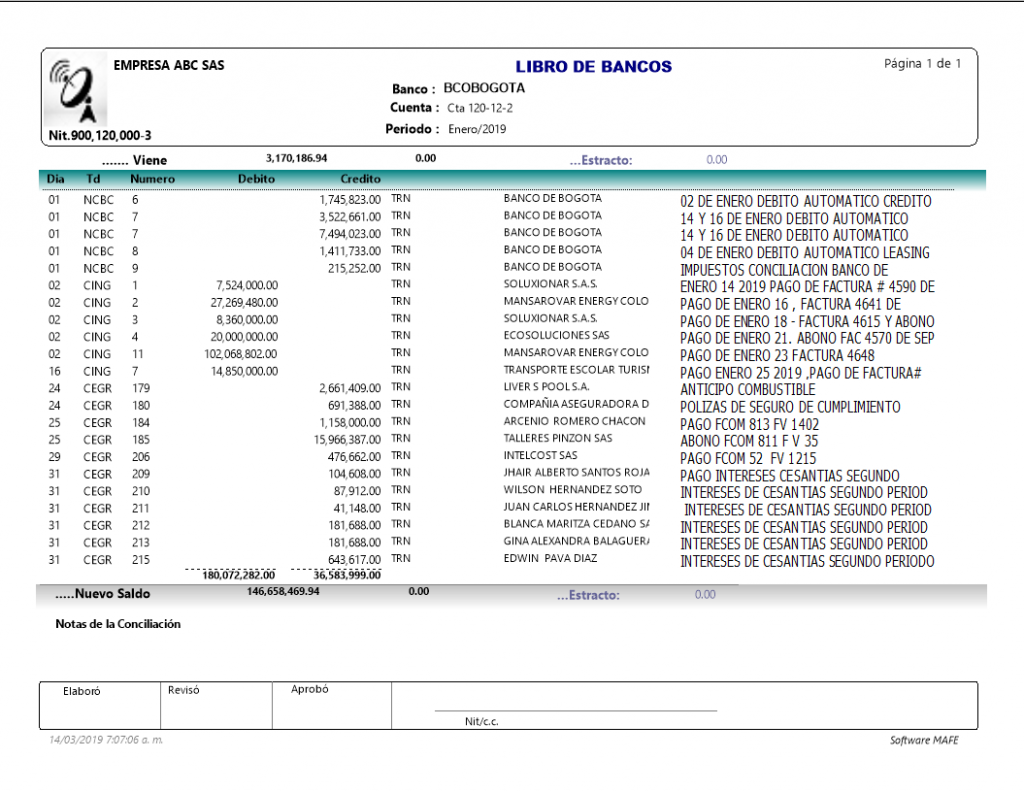
Task: Select the TALLERES PINZON SAS entry
Action: point(558,439)
